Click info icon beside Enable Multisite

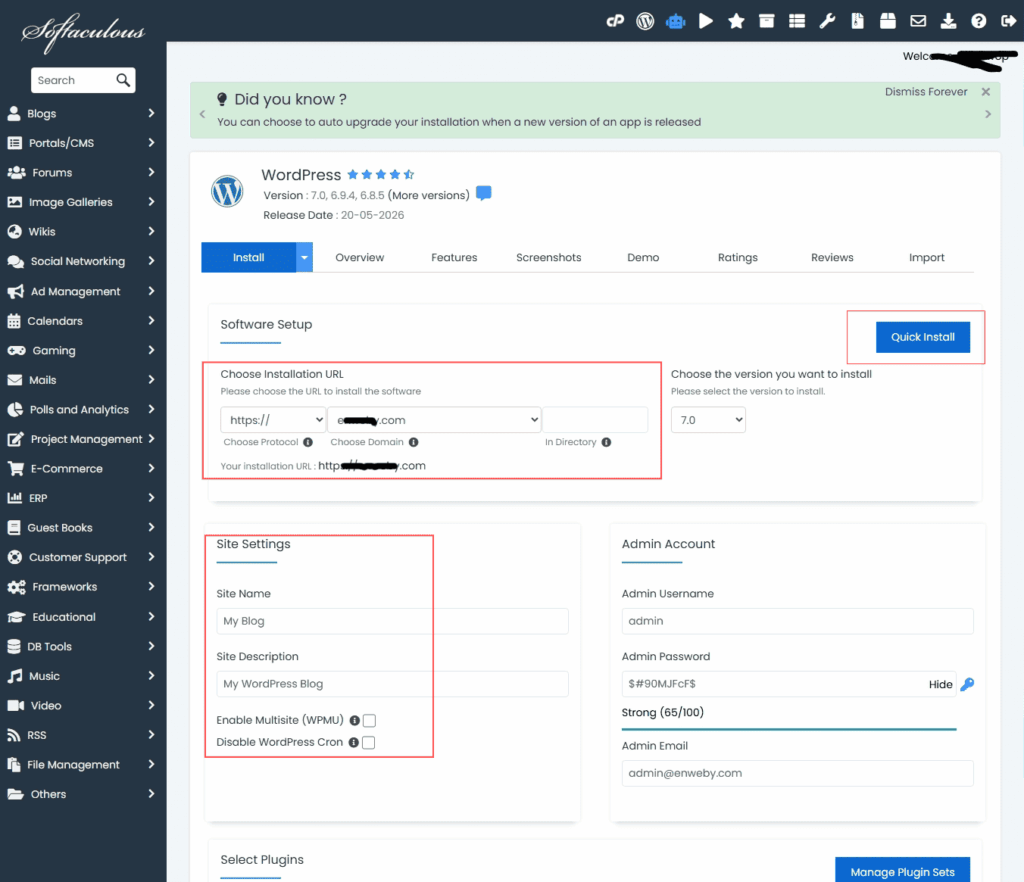354,720
